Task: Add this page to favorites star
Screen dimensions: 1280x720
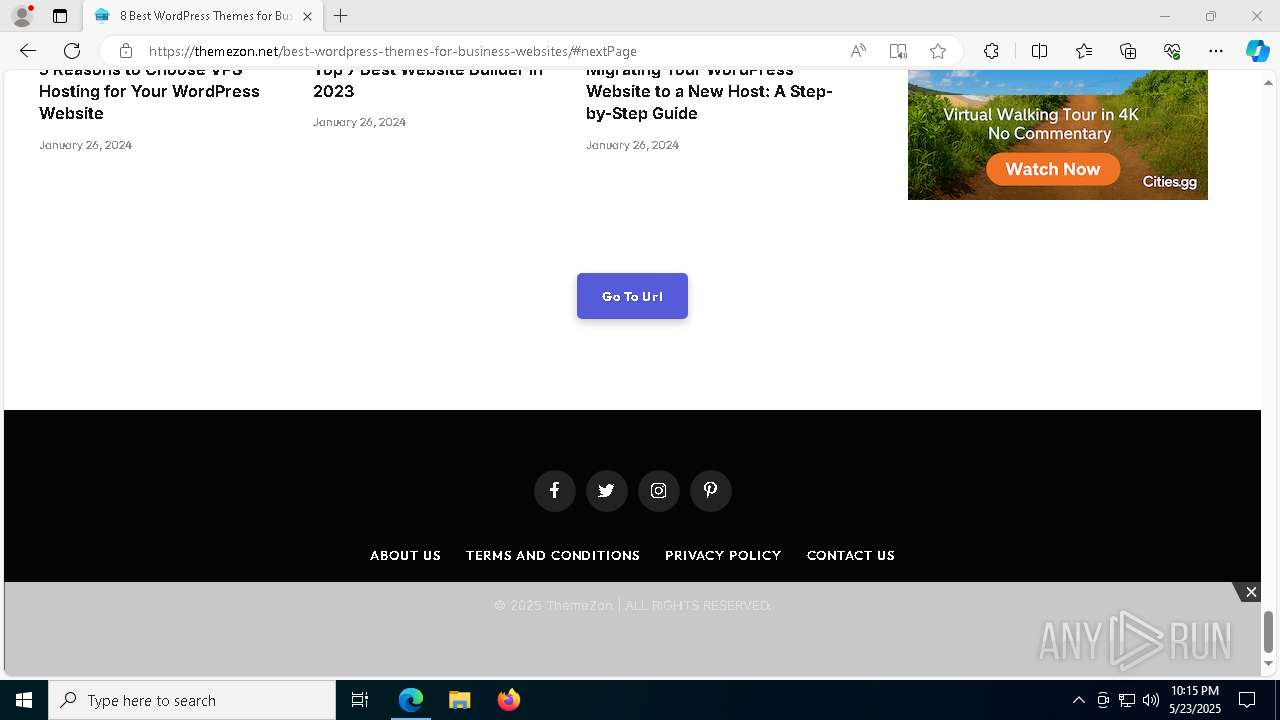Action: [938, 51]
